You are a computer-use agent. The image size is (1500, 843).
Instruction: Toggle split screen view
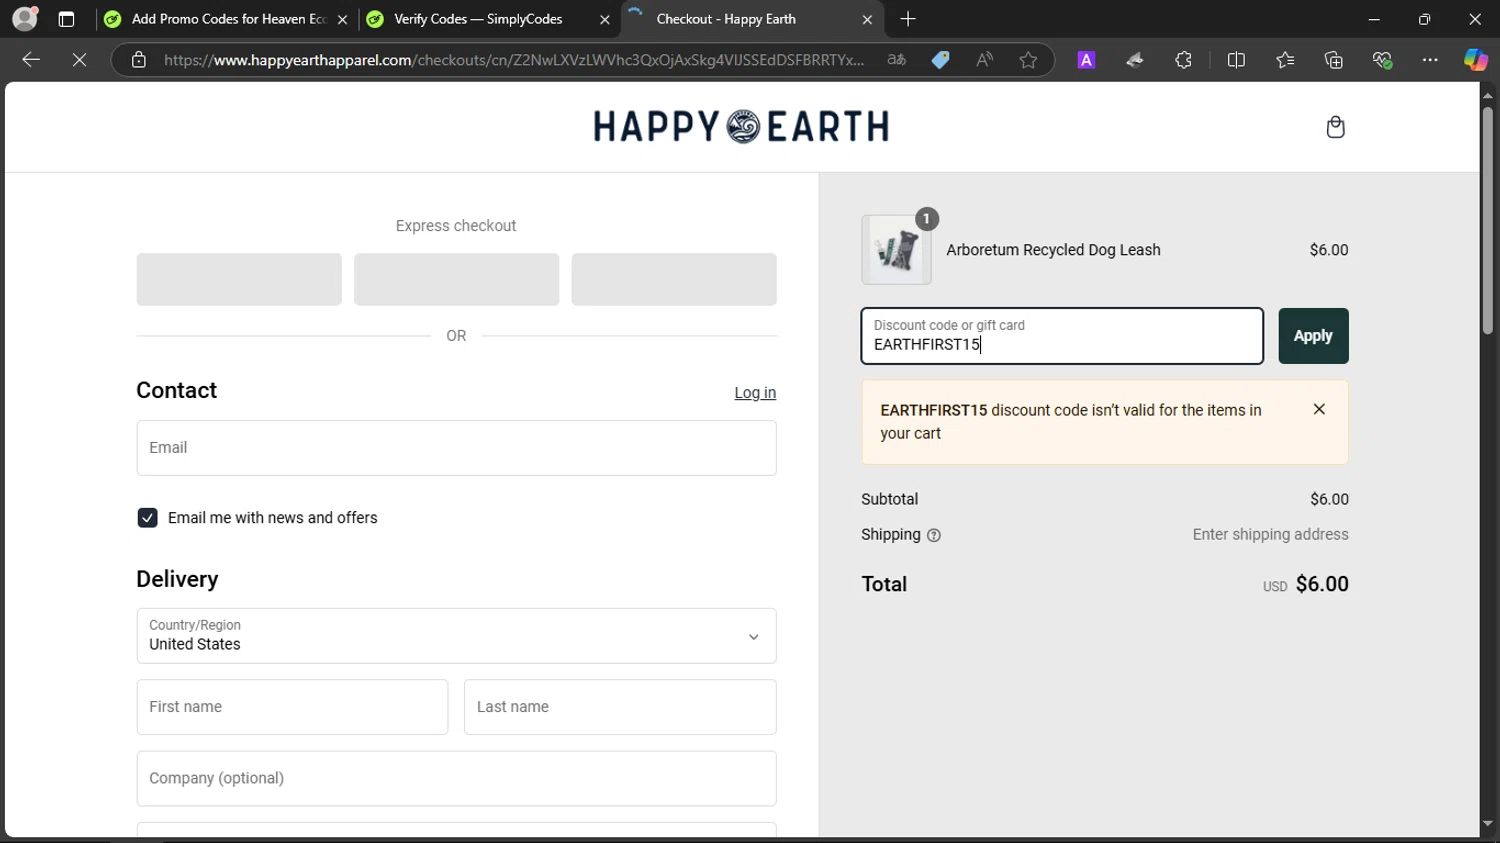pyautogui.click(x=1236, y=60)
